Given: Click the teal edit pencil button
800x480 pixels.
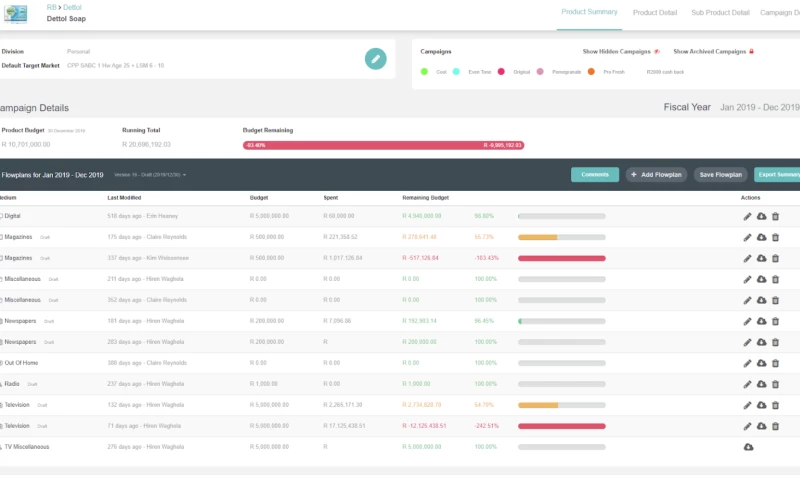Looking at the screenshot, I should tap(376, 59).
